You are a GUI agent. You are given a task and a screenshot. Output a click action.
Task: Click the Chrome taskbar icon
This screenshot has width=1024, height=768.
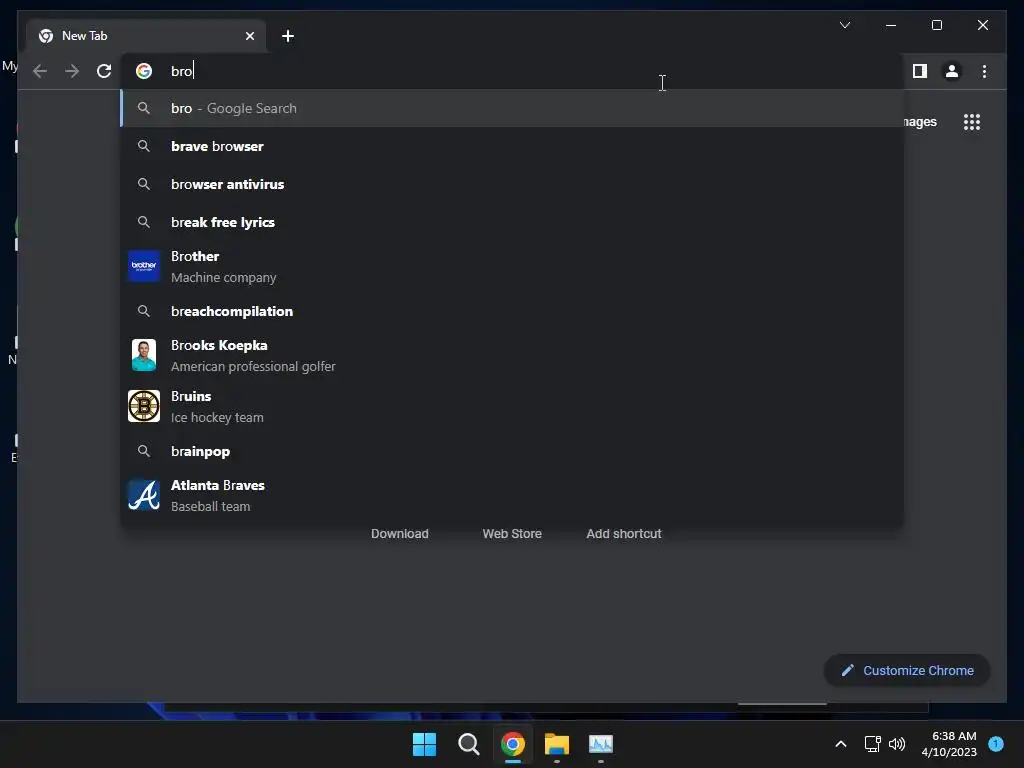click(x=513, y=744)
